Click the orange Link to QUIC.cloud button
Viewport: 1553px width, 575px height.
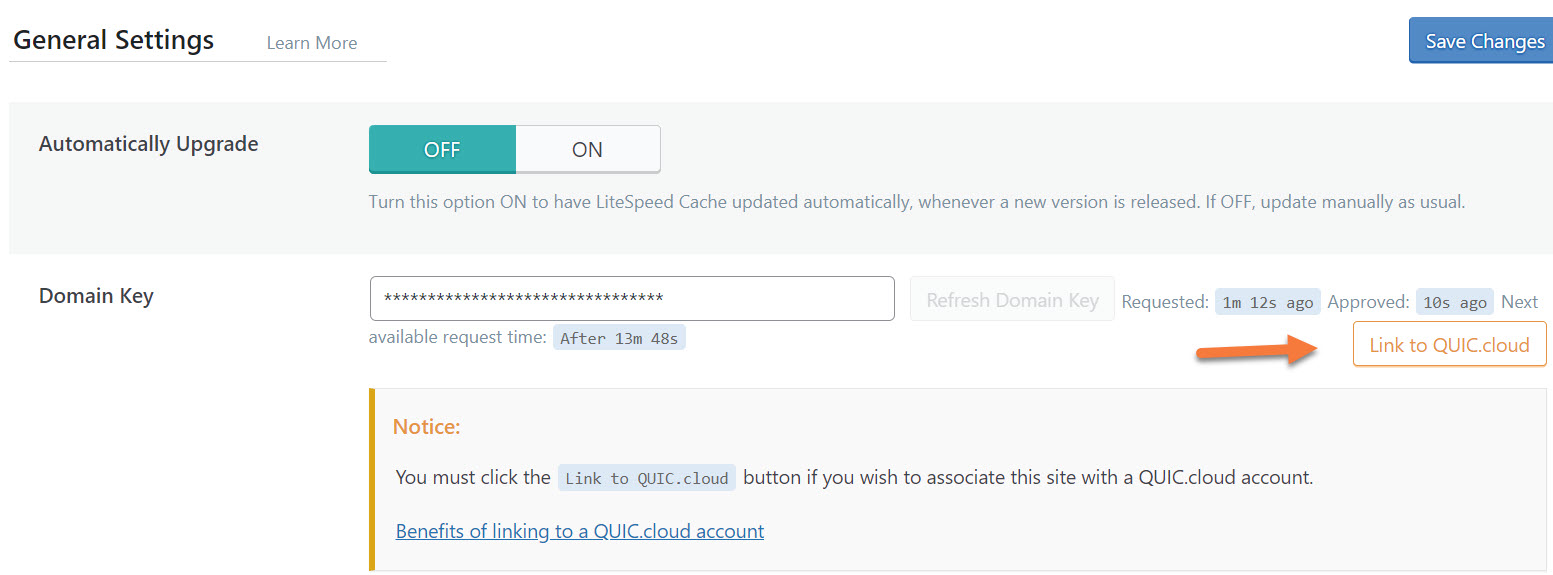pyautogui.click(x=1449, y=344)
